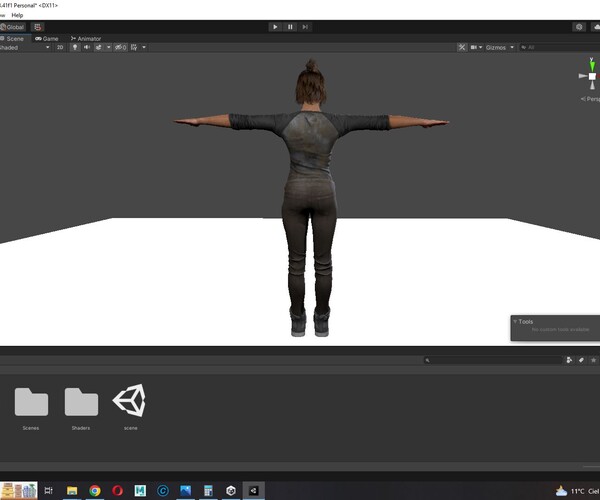600x500 pixels.
Task: Open the collab services icon in toolbar
Action: click(x=579, y=27)
